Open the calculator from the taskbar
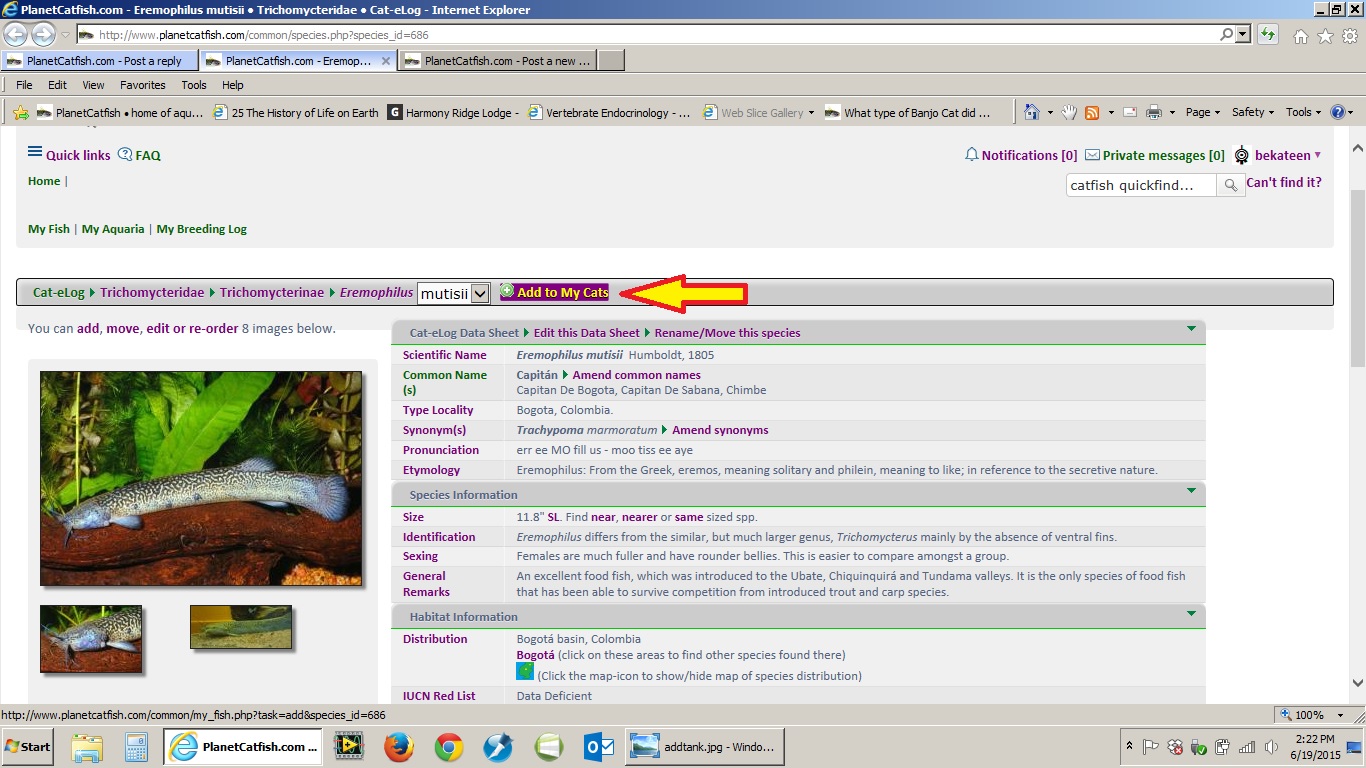Screen dimensions: 1366x768 point(136,746)
